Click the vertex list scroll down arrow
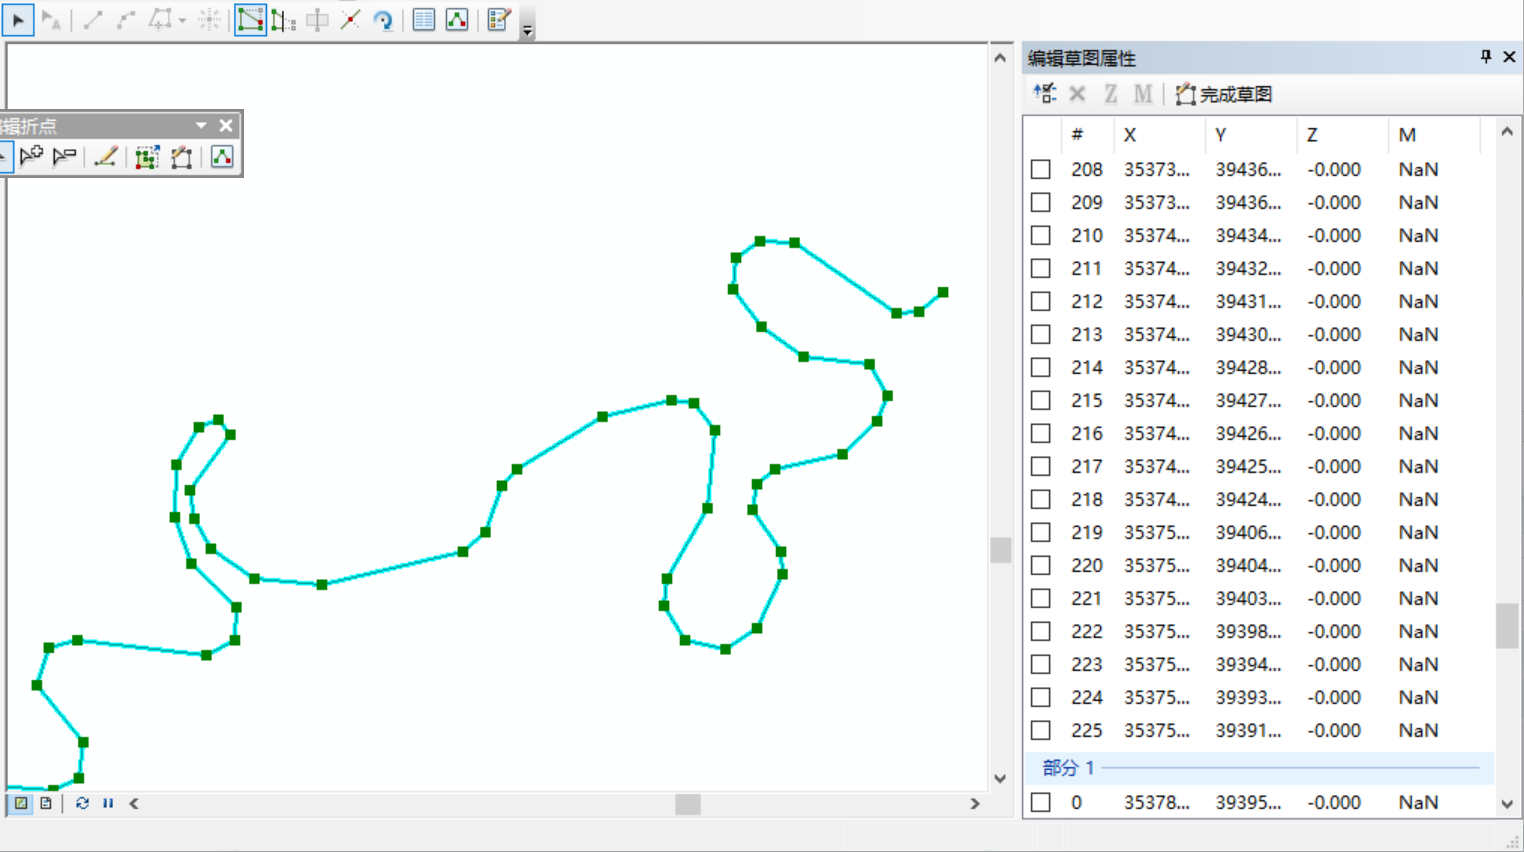 coord(1507,804)
